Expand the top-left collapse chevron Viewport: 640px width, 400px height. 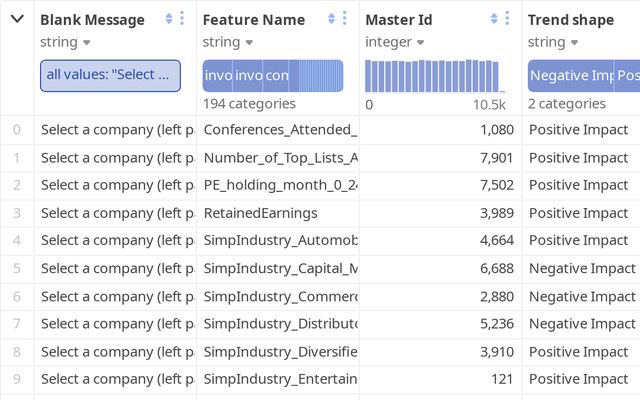[x=17, y=19]
